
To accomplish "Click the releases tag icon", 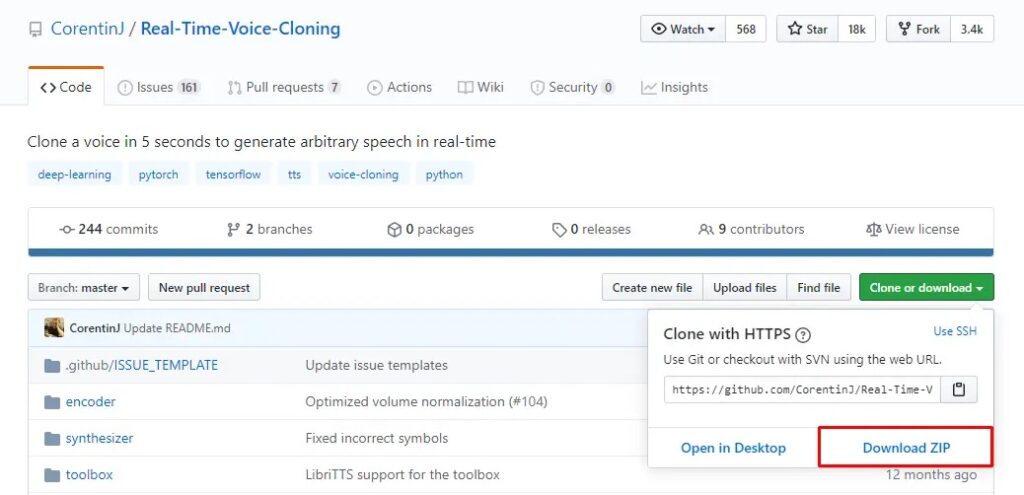I will [x=559, y=230].
